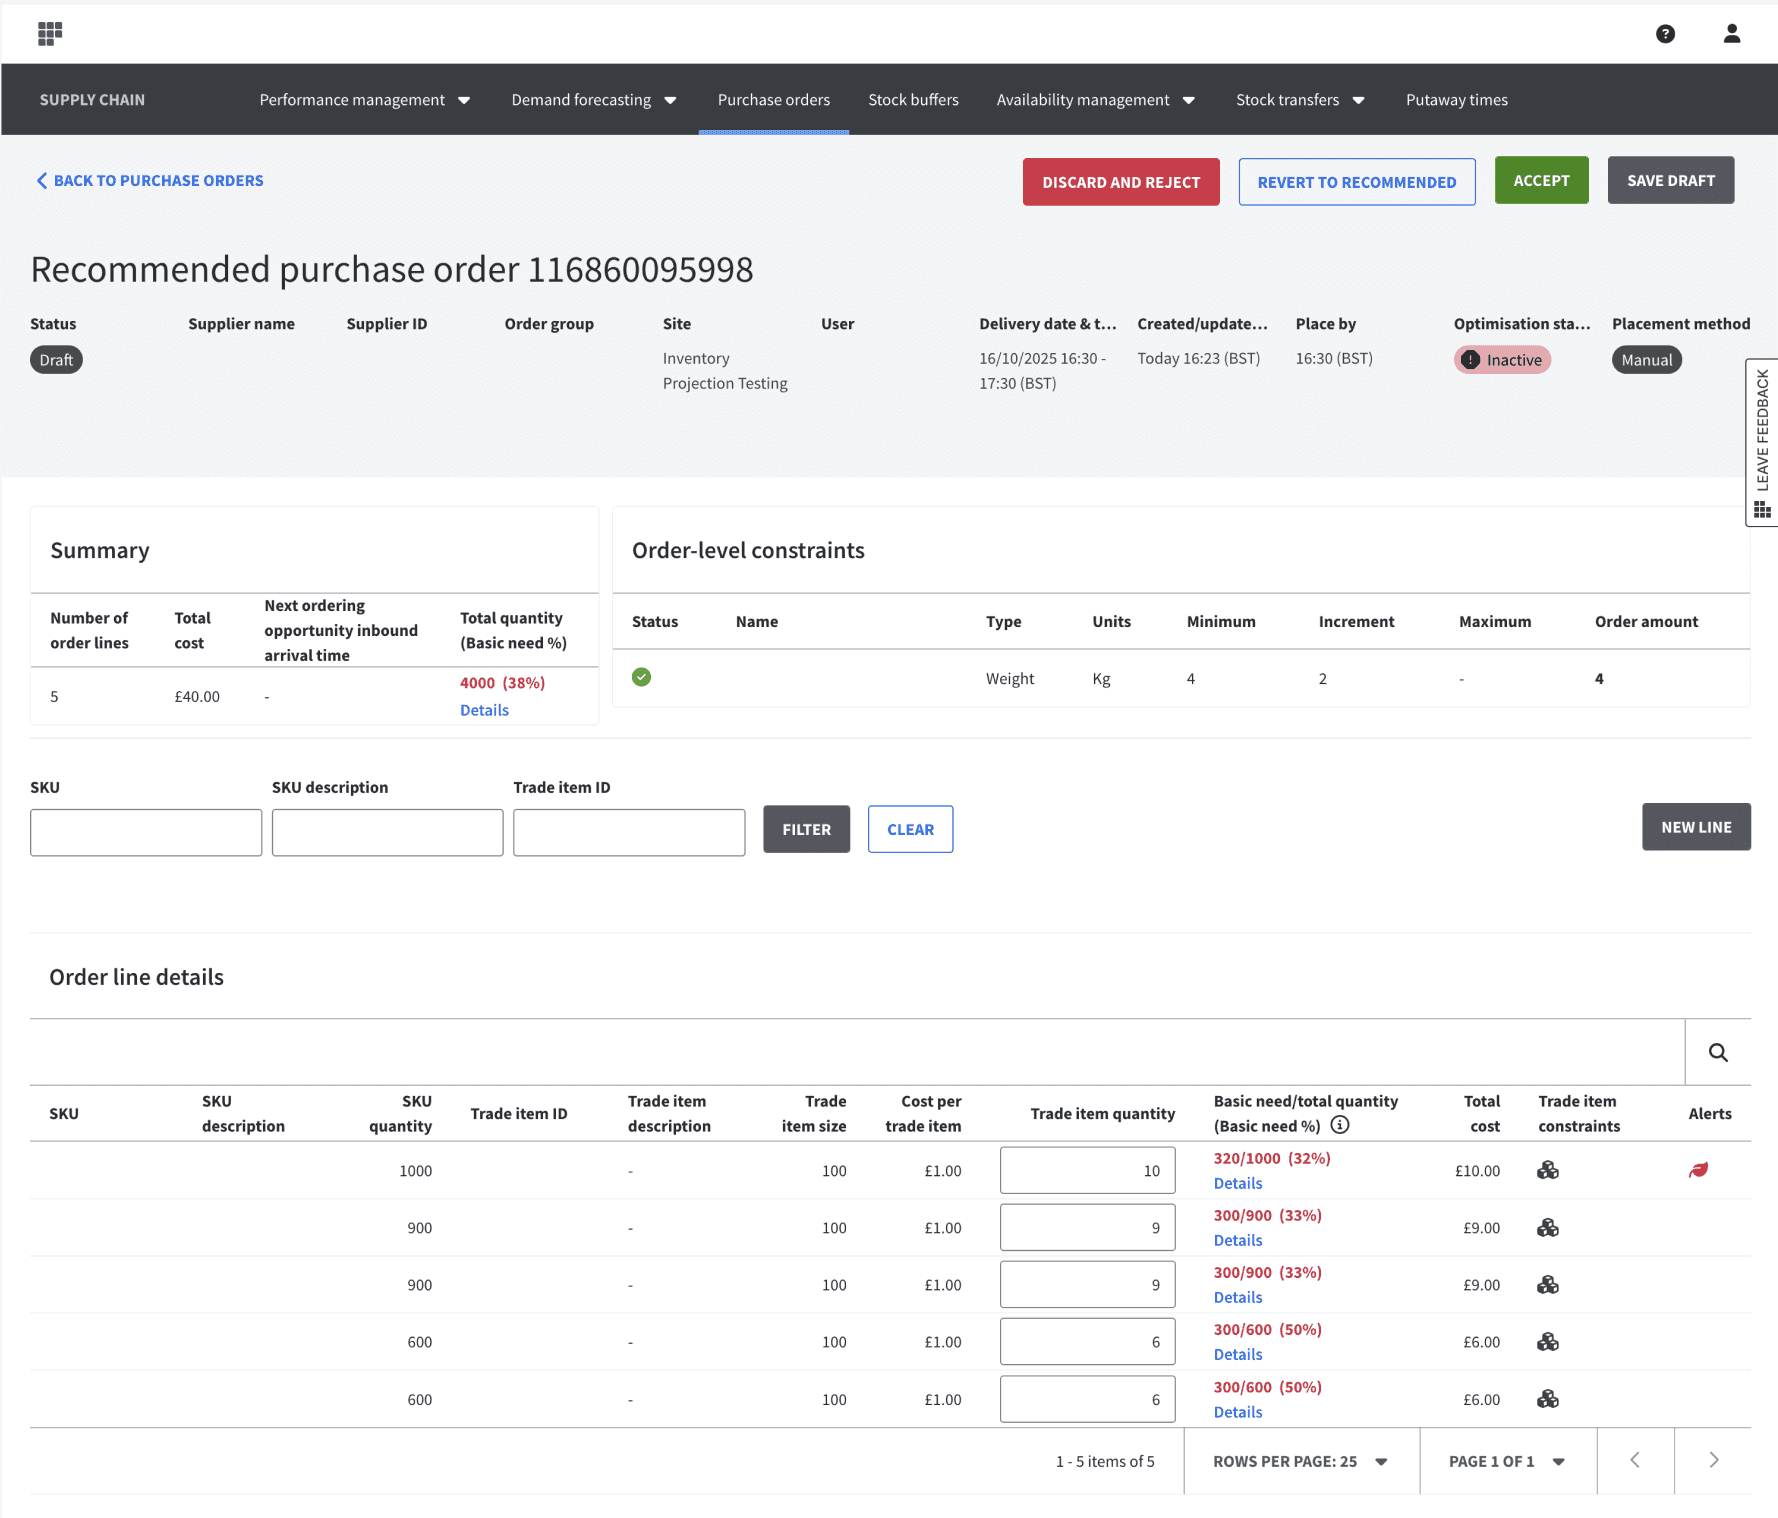Open trade item constraints icon for last £6.00 row
This screenshot has width=1778, height=1518.
click(x=1548, y=1399)
